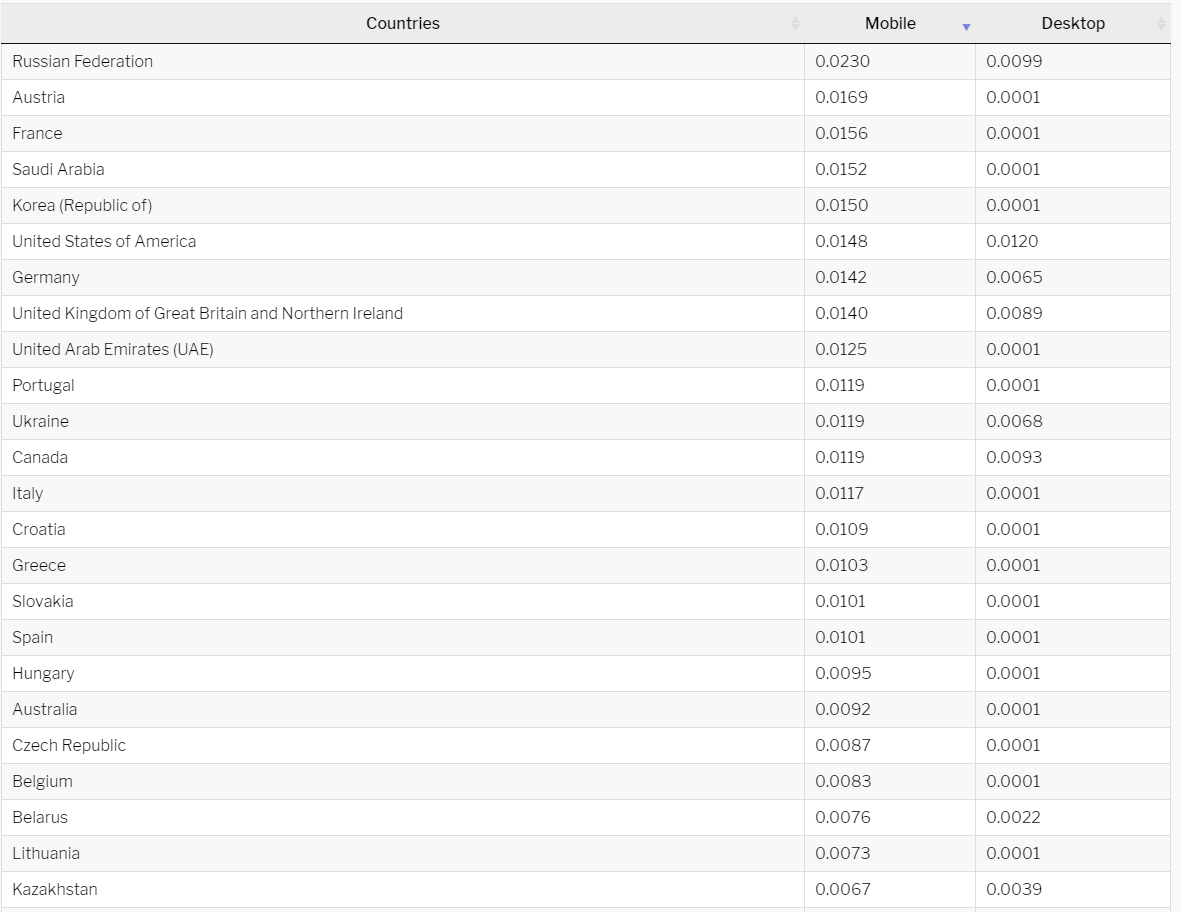Click the Desktop column sort arrows icon
1181x912 pixels.
pos(1161,24)
